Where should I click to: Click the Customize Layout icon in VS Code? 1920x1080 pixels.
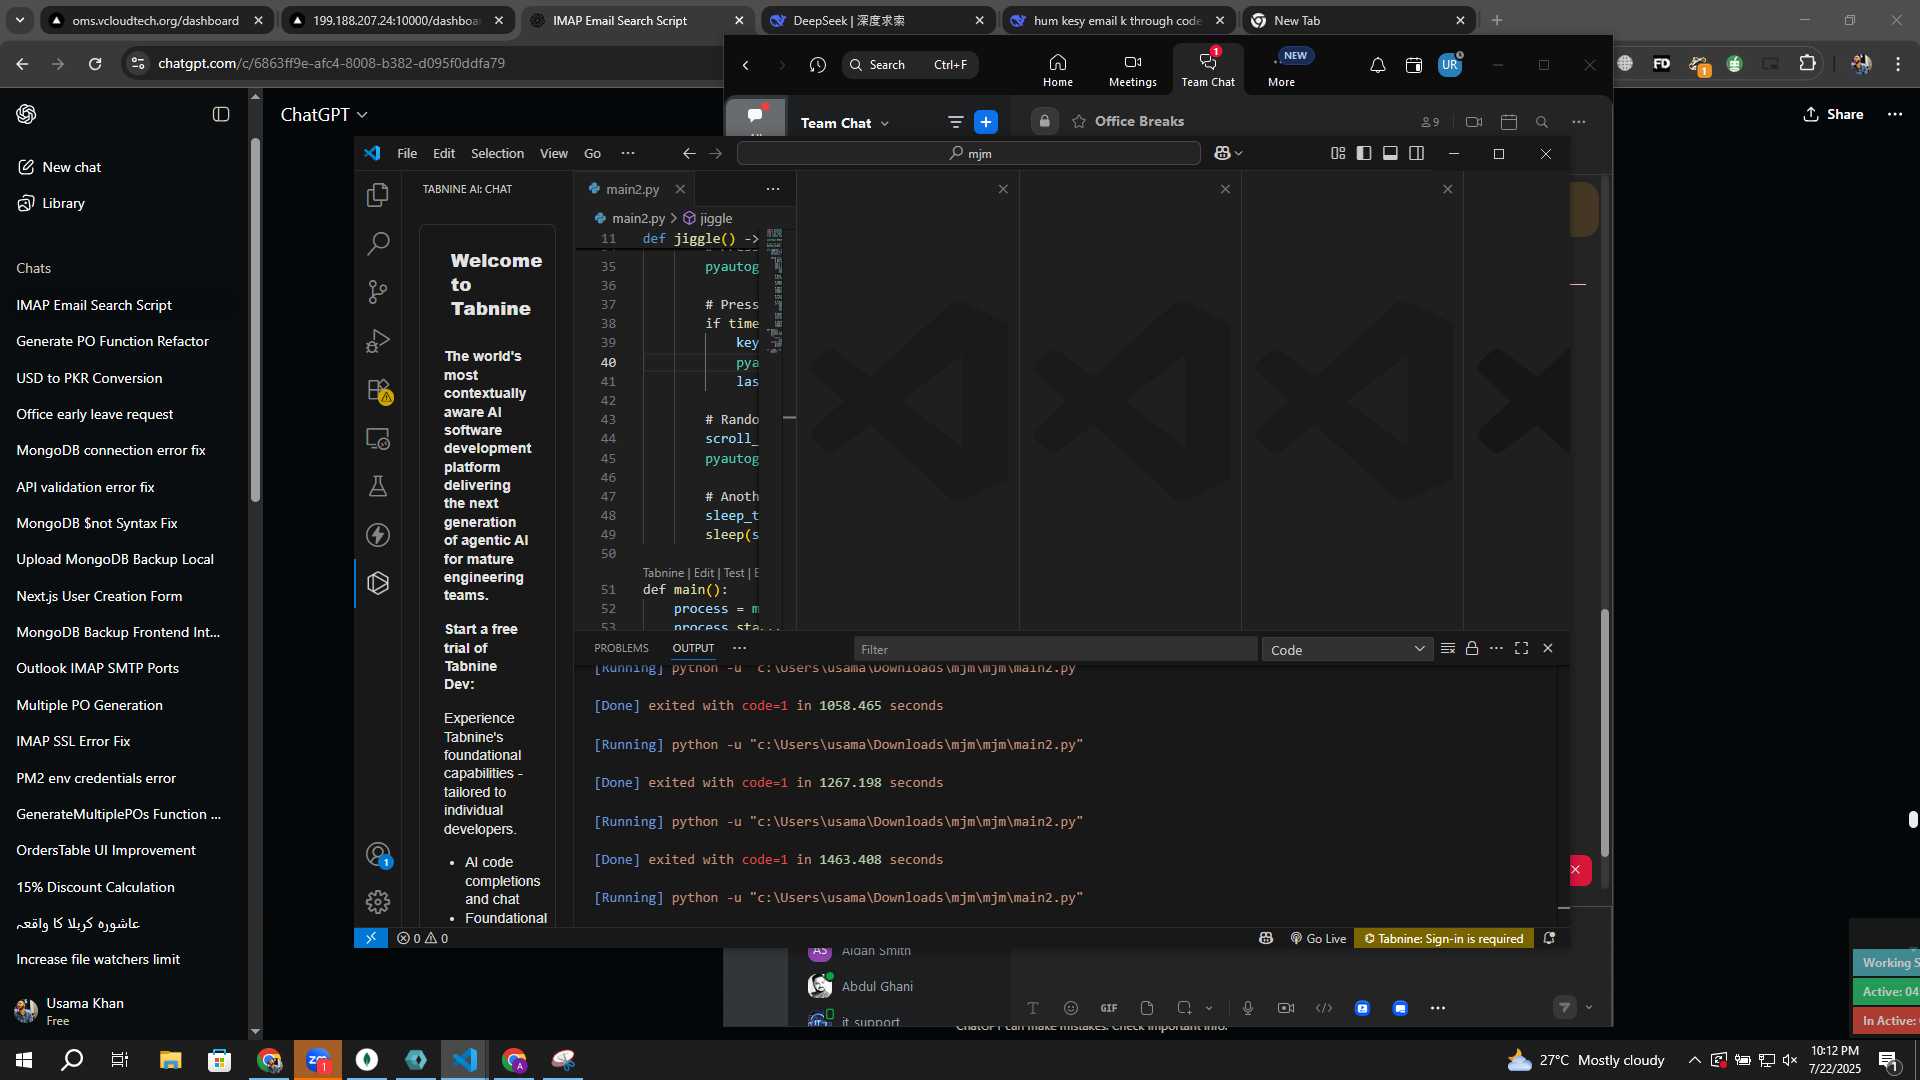tap(1338, 153)
